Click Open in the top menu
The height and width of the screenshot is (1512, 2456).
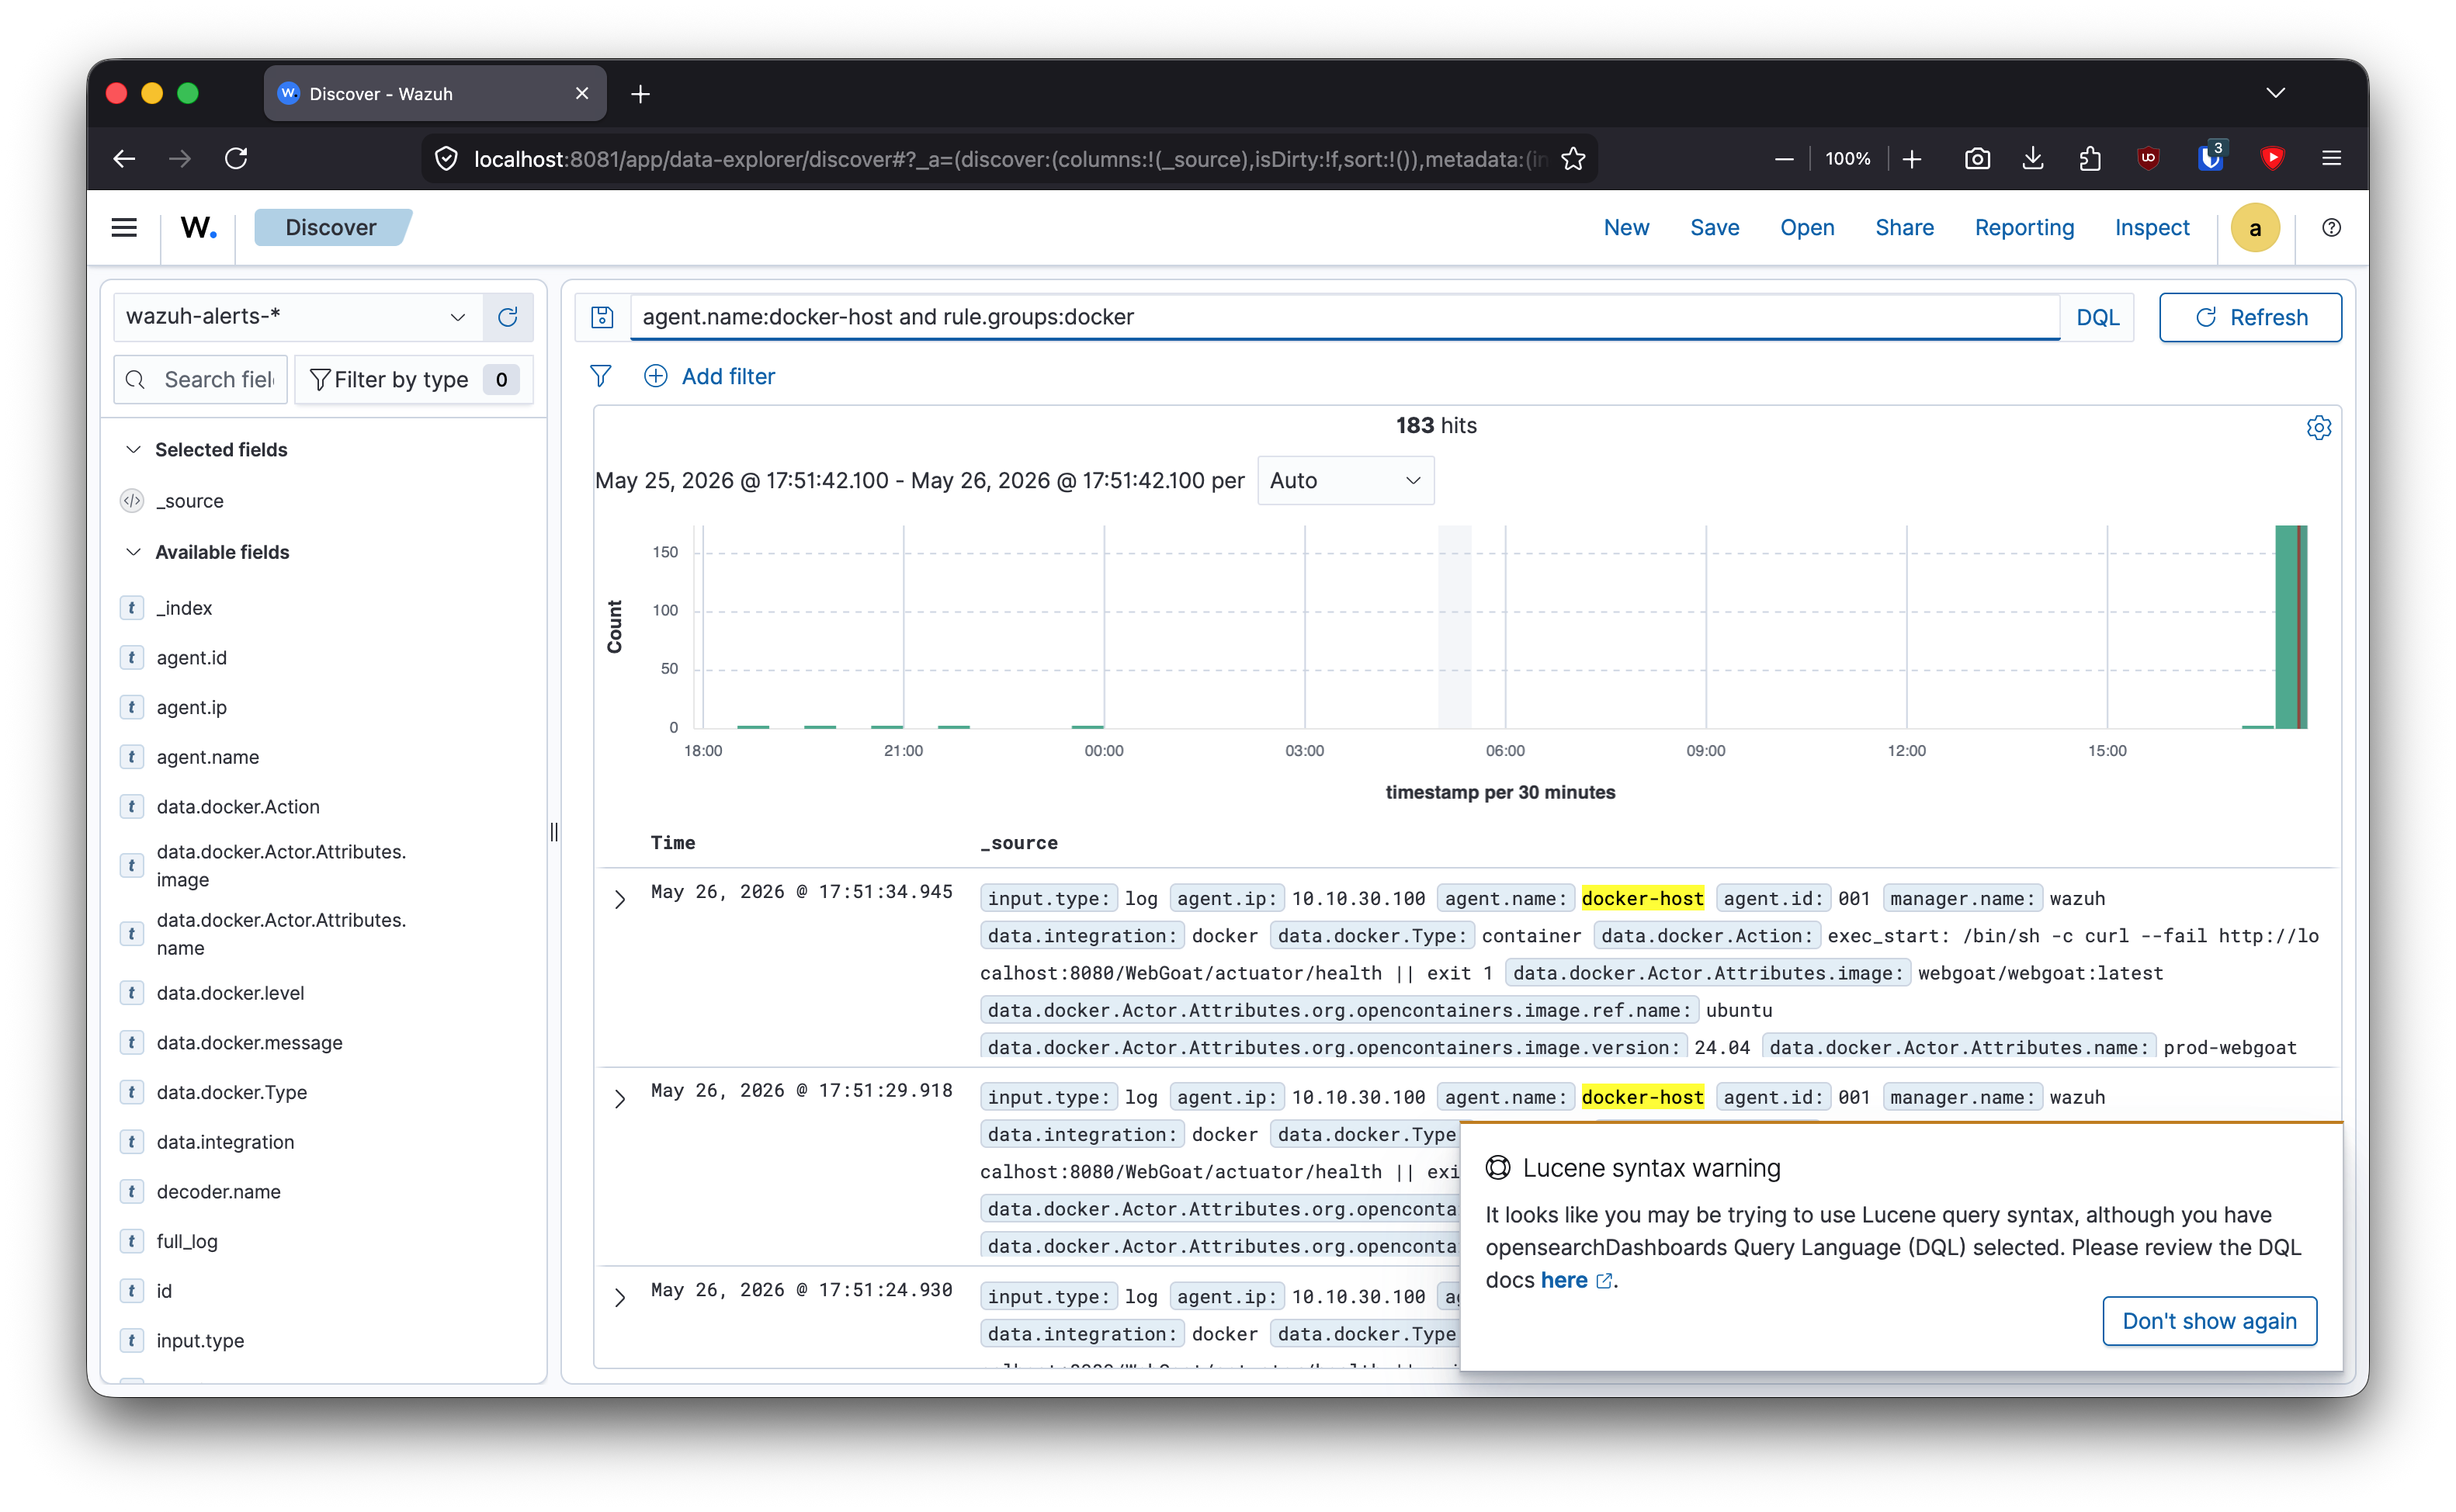coord(1806,228)
